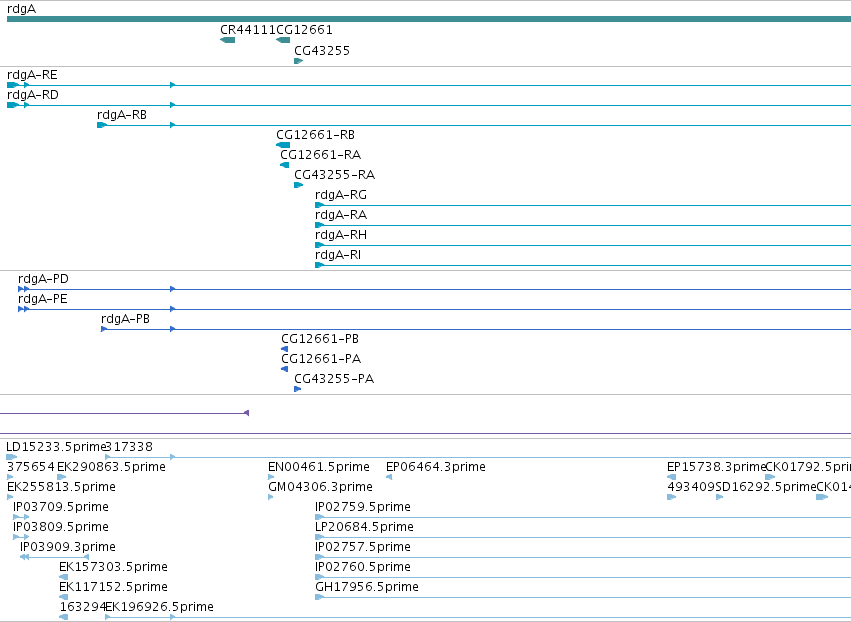Select the rdgA-RB transcript
Viewport: 851px width, 622px height.
click(474, 125)
